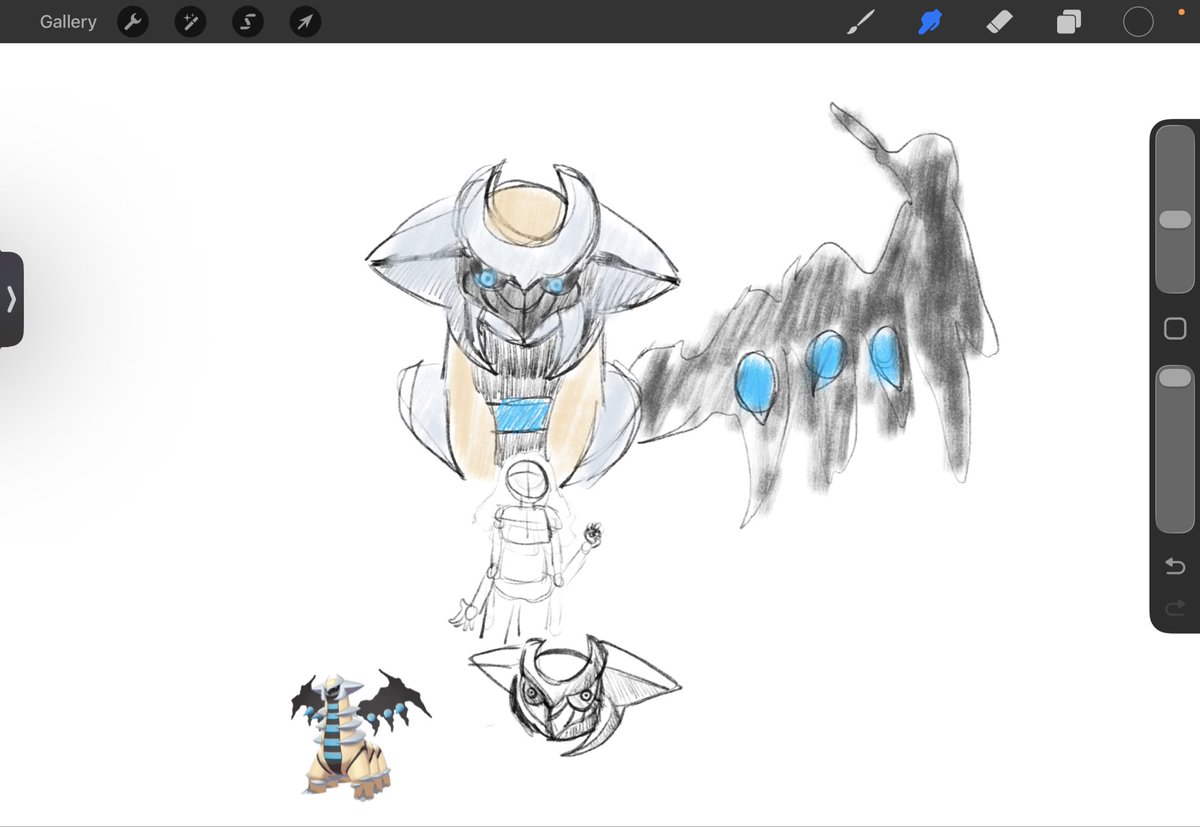Activate the Transform arrow tool
The image size is (1200, 827).
(305, 22)
